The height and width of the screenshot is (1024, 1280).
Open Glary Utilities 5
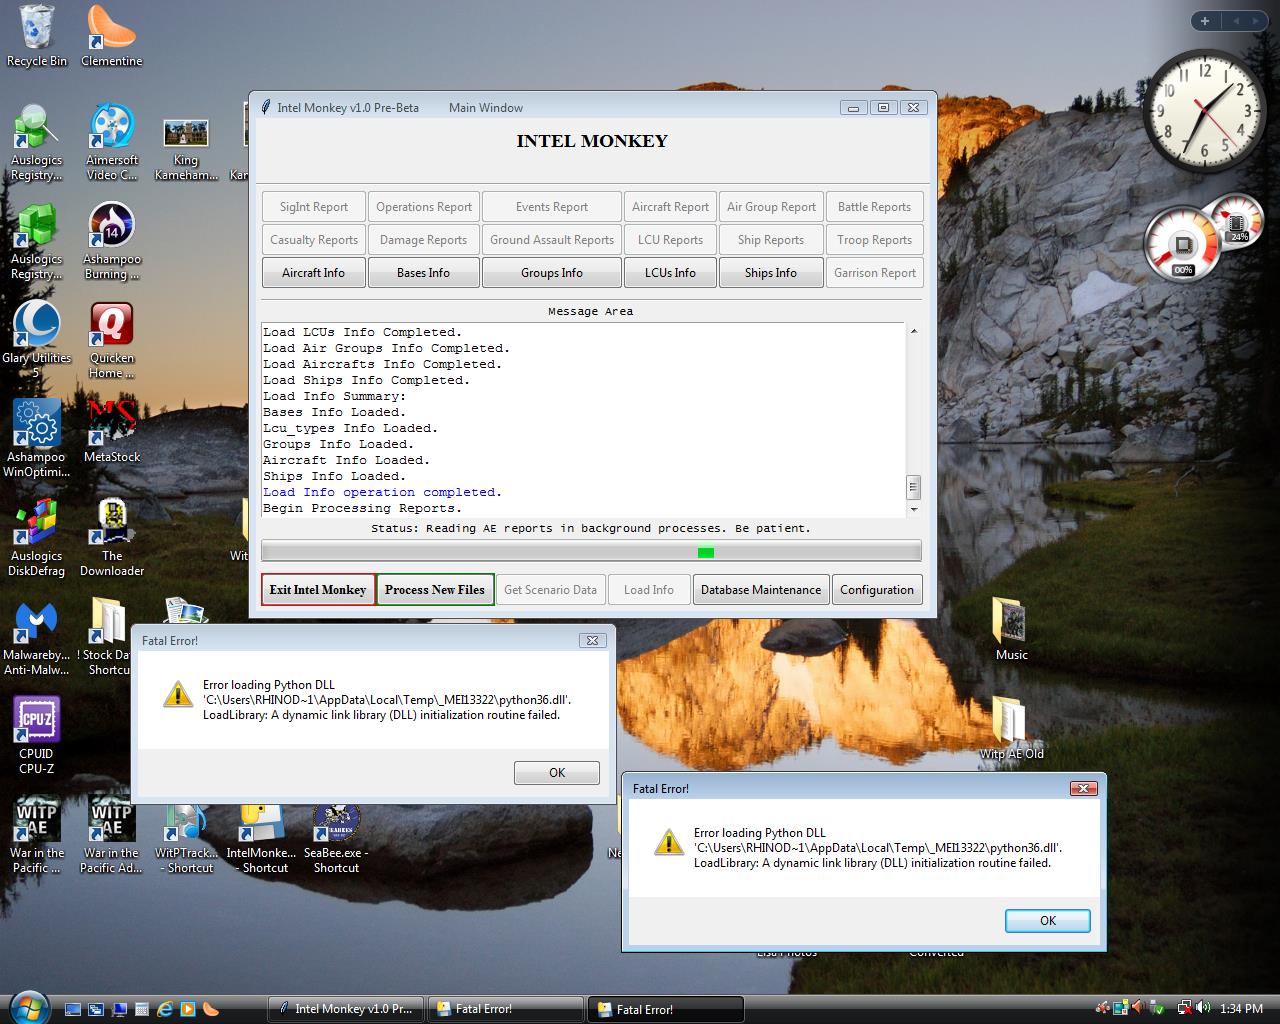point(36,330)
